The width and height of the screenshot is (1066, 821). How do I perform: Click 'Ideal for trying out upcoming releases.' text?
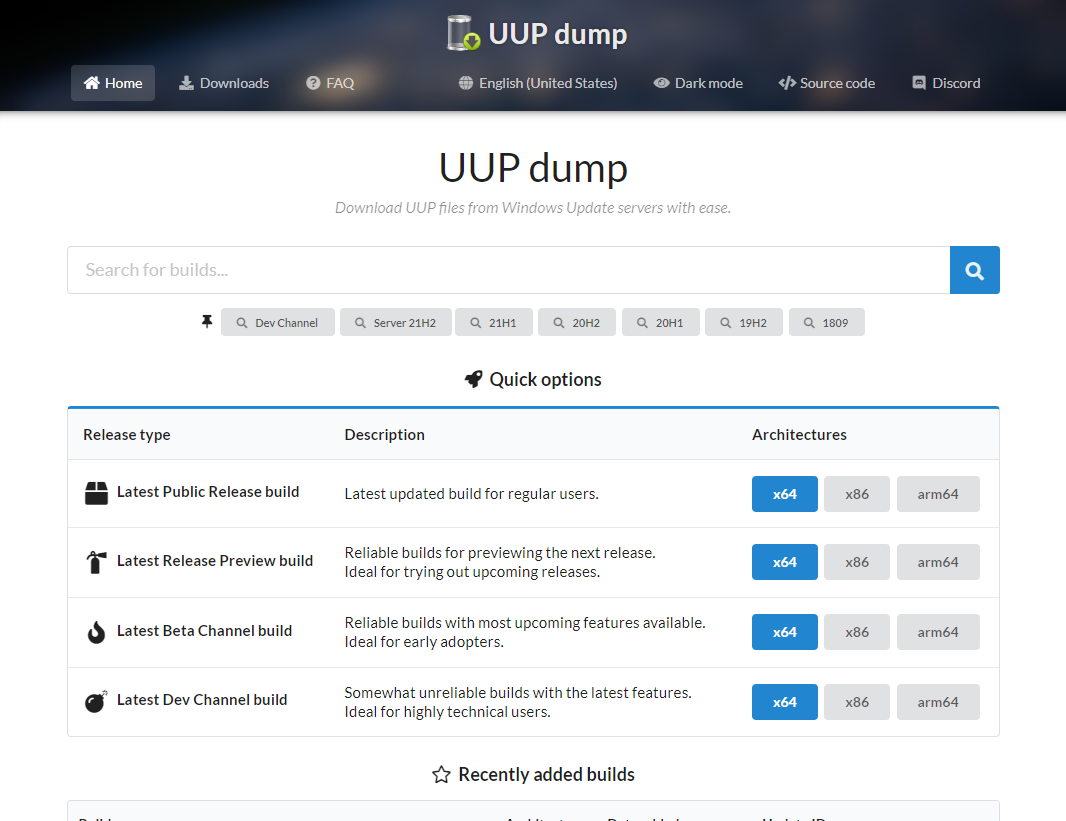(472, 572)
